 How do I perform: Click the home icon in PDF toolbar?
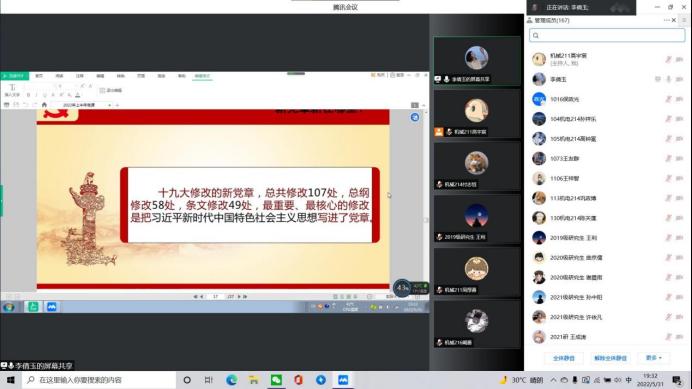point(44,105)
